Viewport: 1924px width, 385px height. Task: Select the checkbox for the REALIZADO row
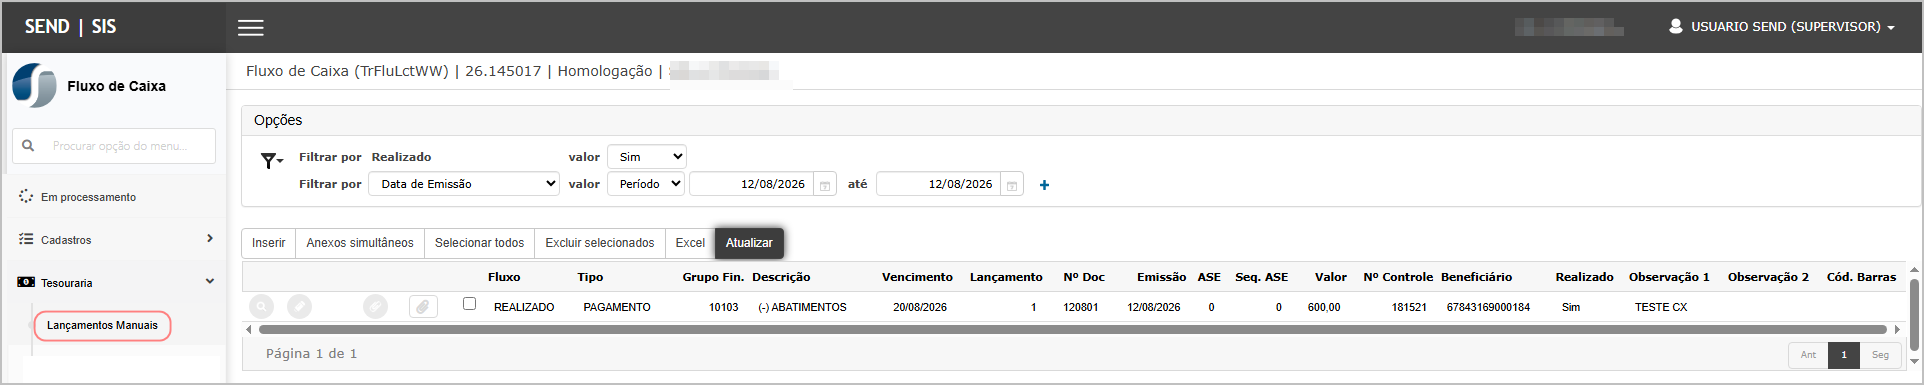tap(469, 304)
